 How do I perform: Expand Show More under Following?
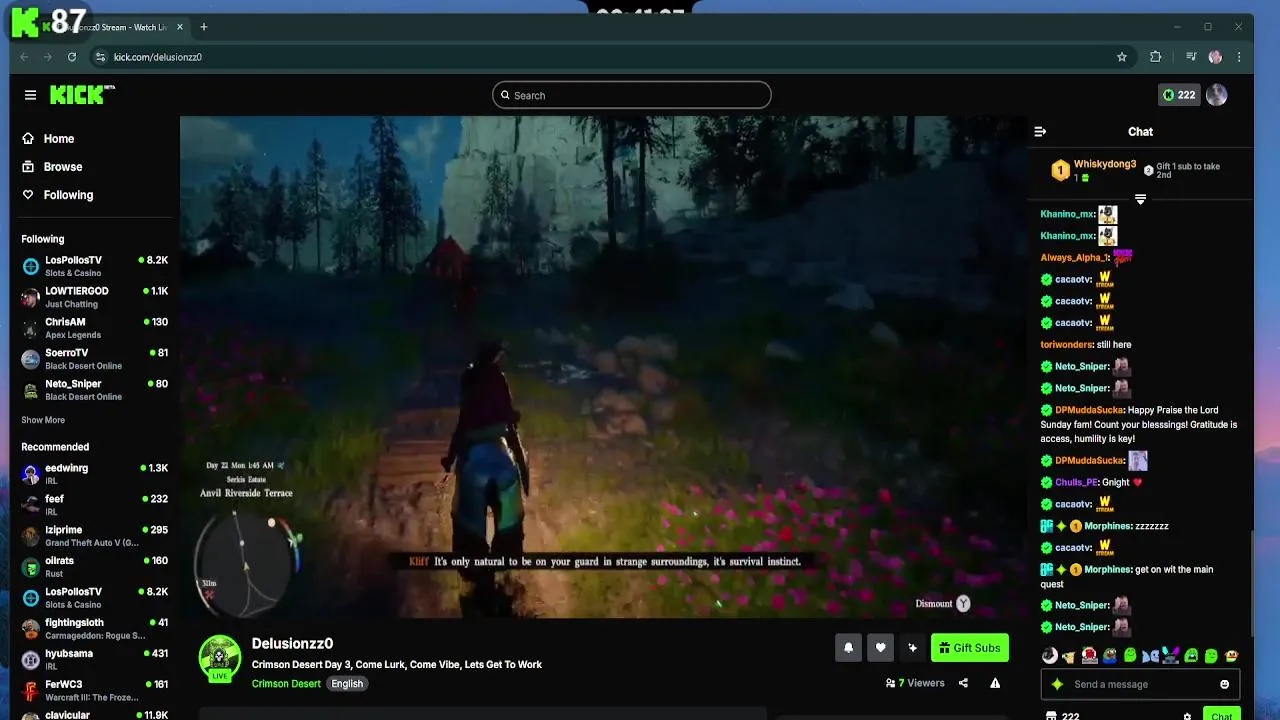[x=43, y=420]
